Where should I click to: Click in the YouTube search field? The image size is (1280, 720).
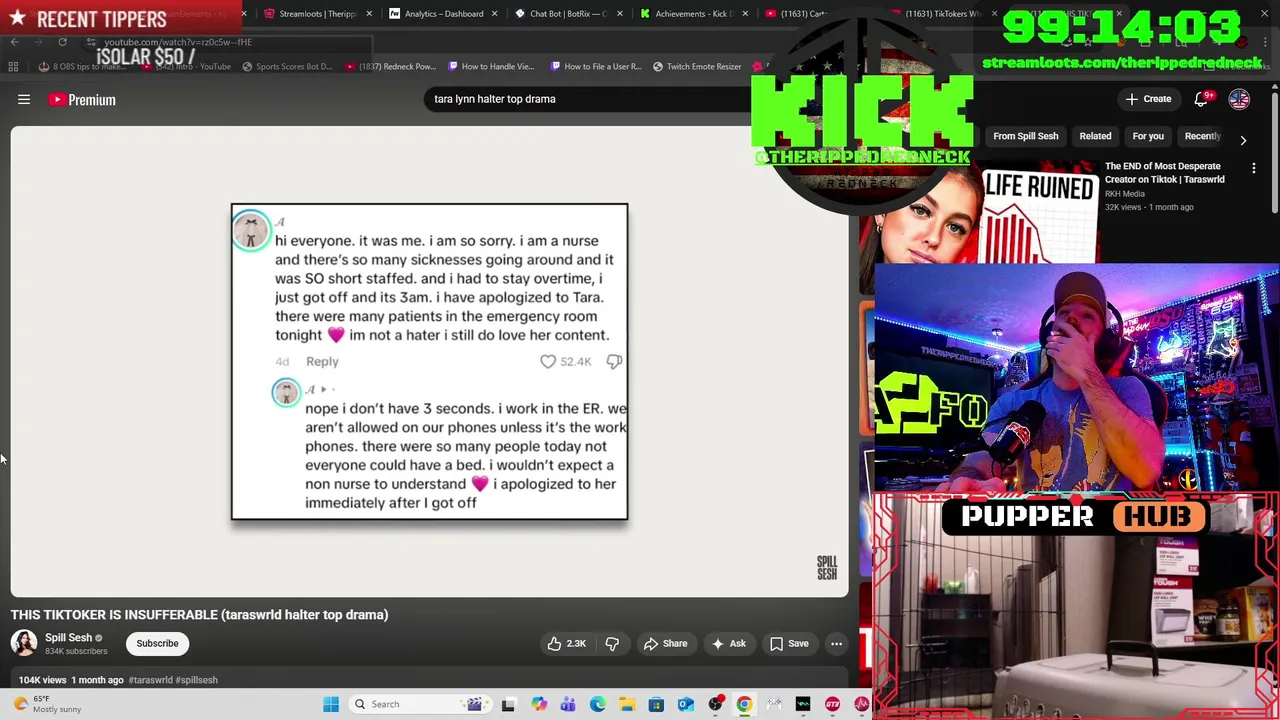(x=590, y=99)
